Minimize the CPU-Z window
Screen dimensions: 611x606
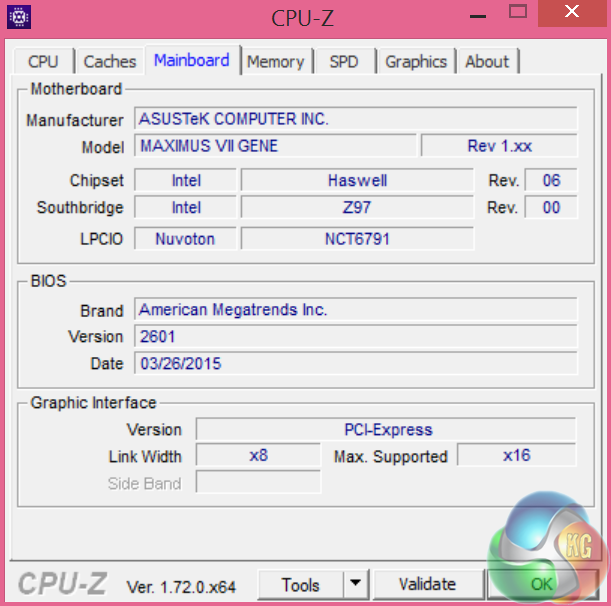point(478,14)
